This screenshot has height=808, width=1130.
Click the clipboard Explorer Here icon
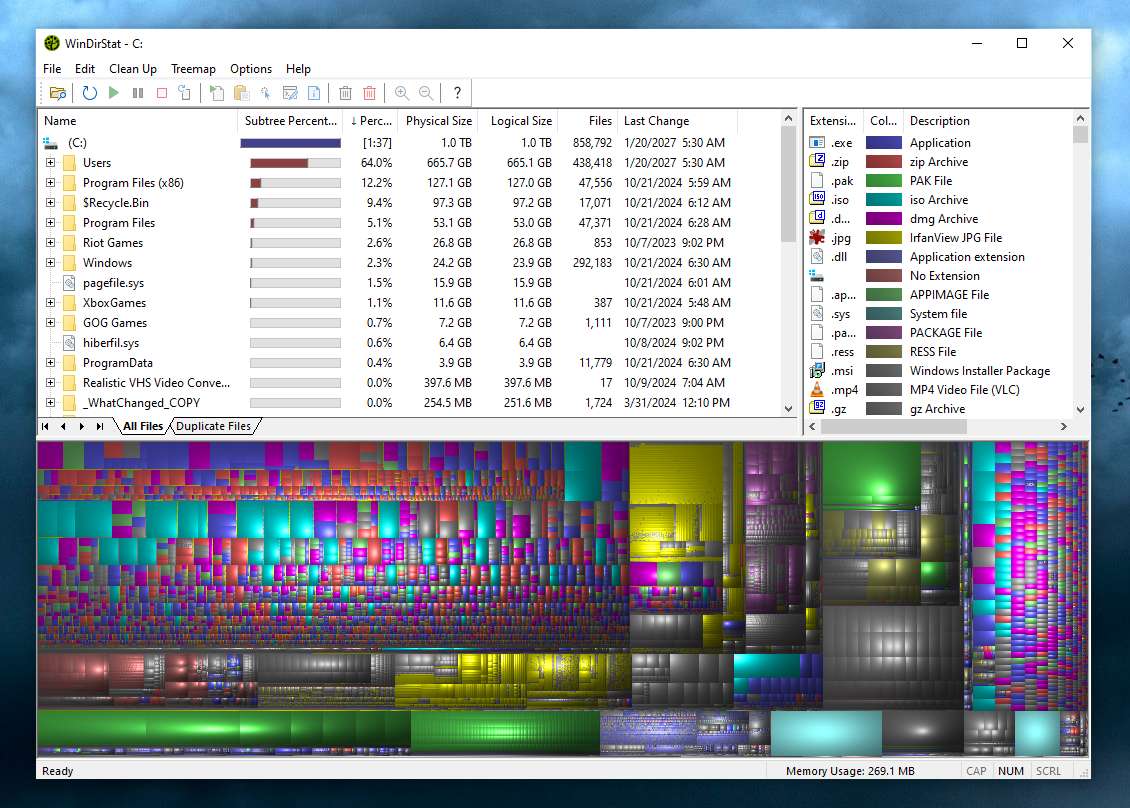tap(241, 93)
